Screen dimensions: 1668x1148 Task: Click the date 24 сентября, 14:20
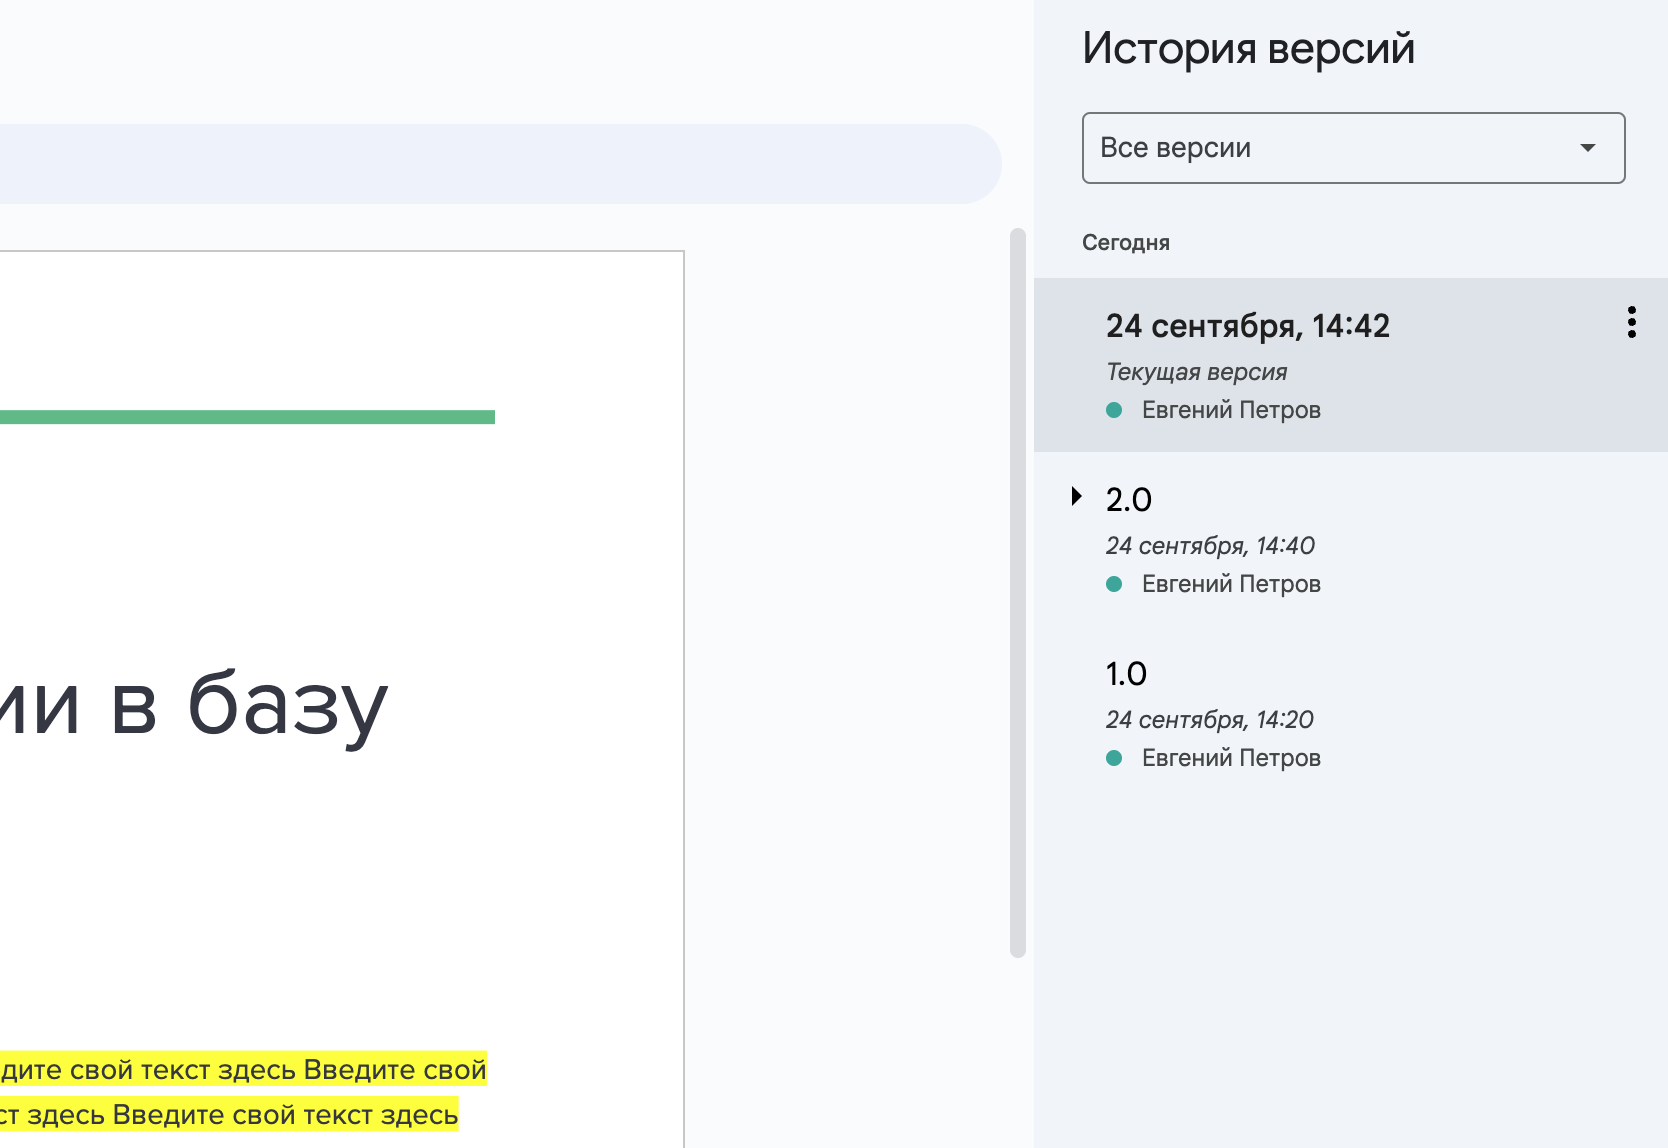(1209, 720)
